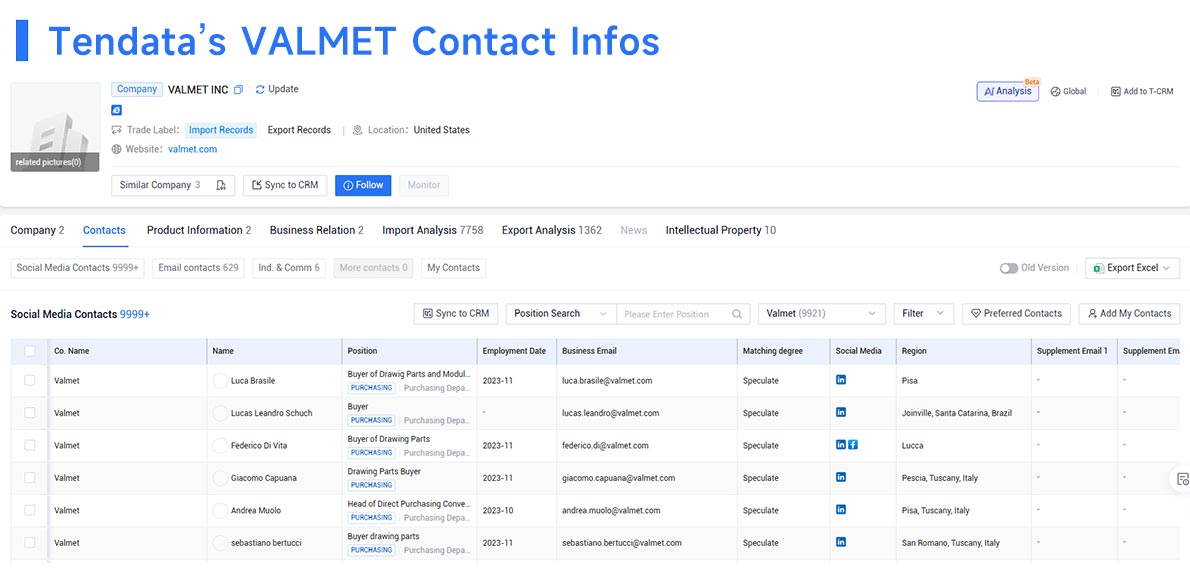Open Facebook icon for Federico Di Vita
The image size is (1190, 572).
(x=853, y=445)
